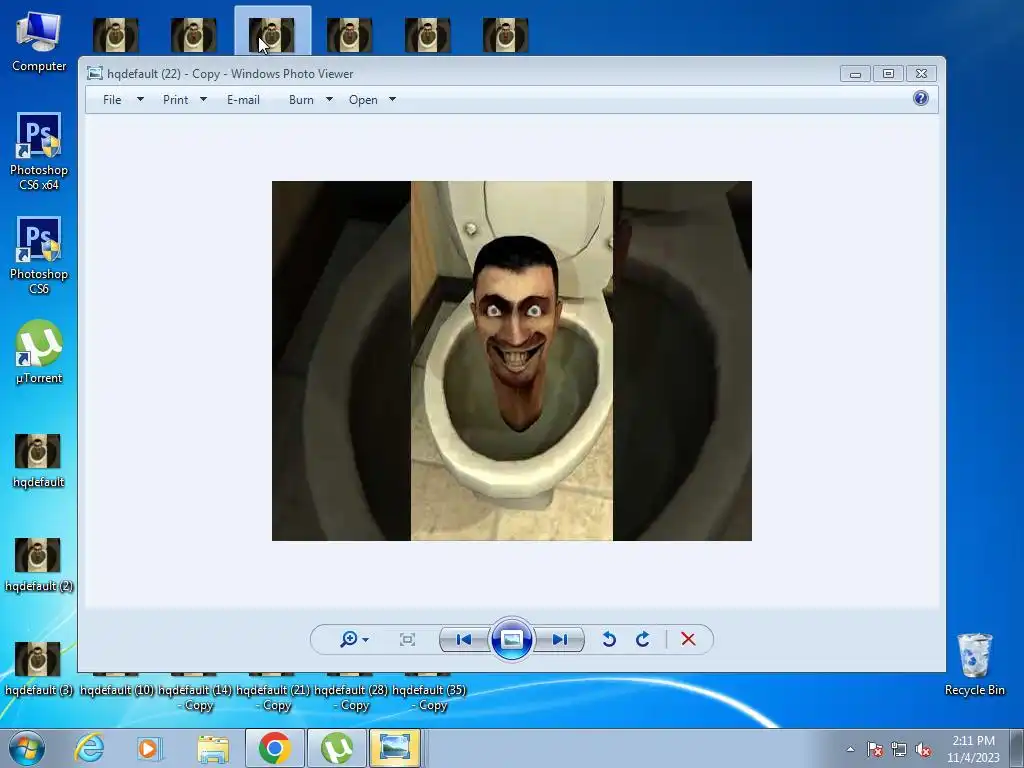
Task: Select the hqdefault (2) desktop file
Action: [39, 564]
